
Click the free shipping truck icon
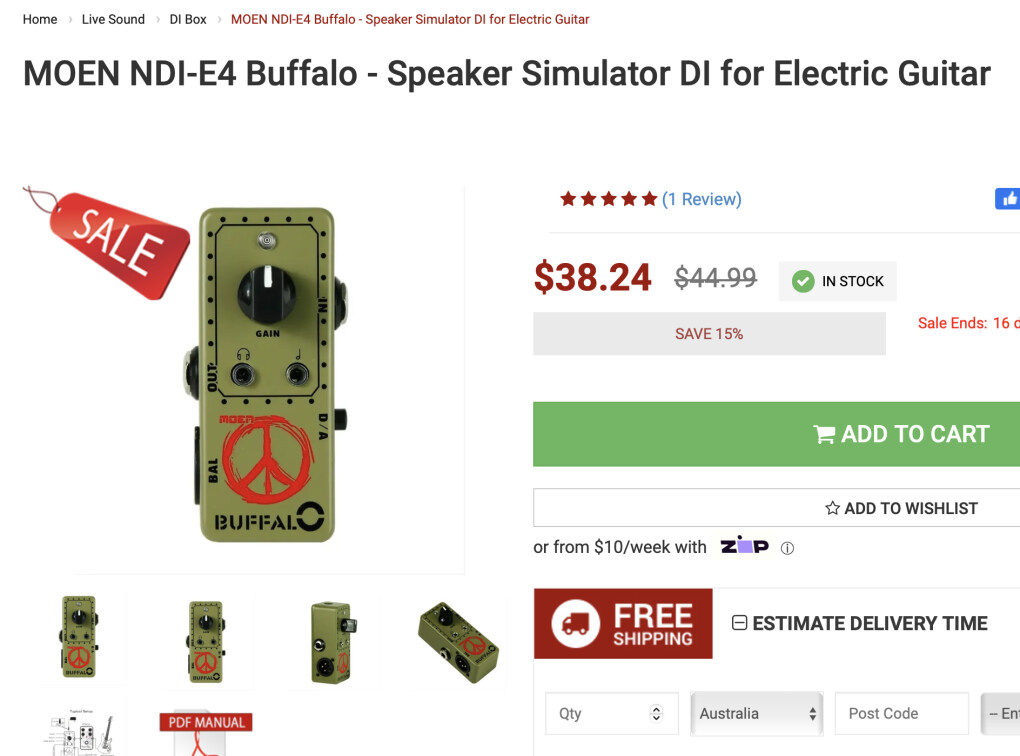(575, 623)
